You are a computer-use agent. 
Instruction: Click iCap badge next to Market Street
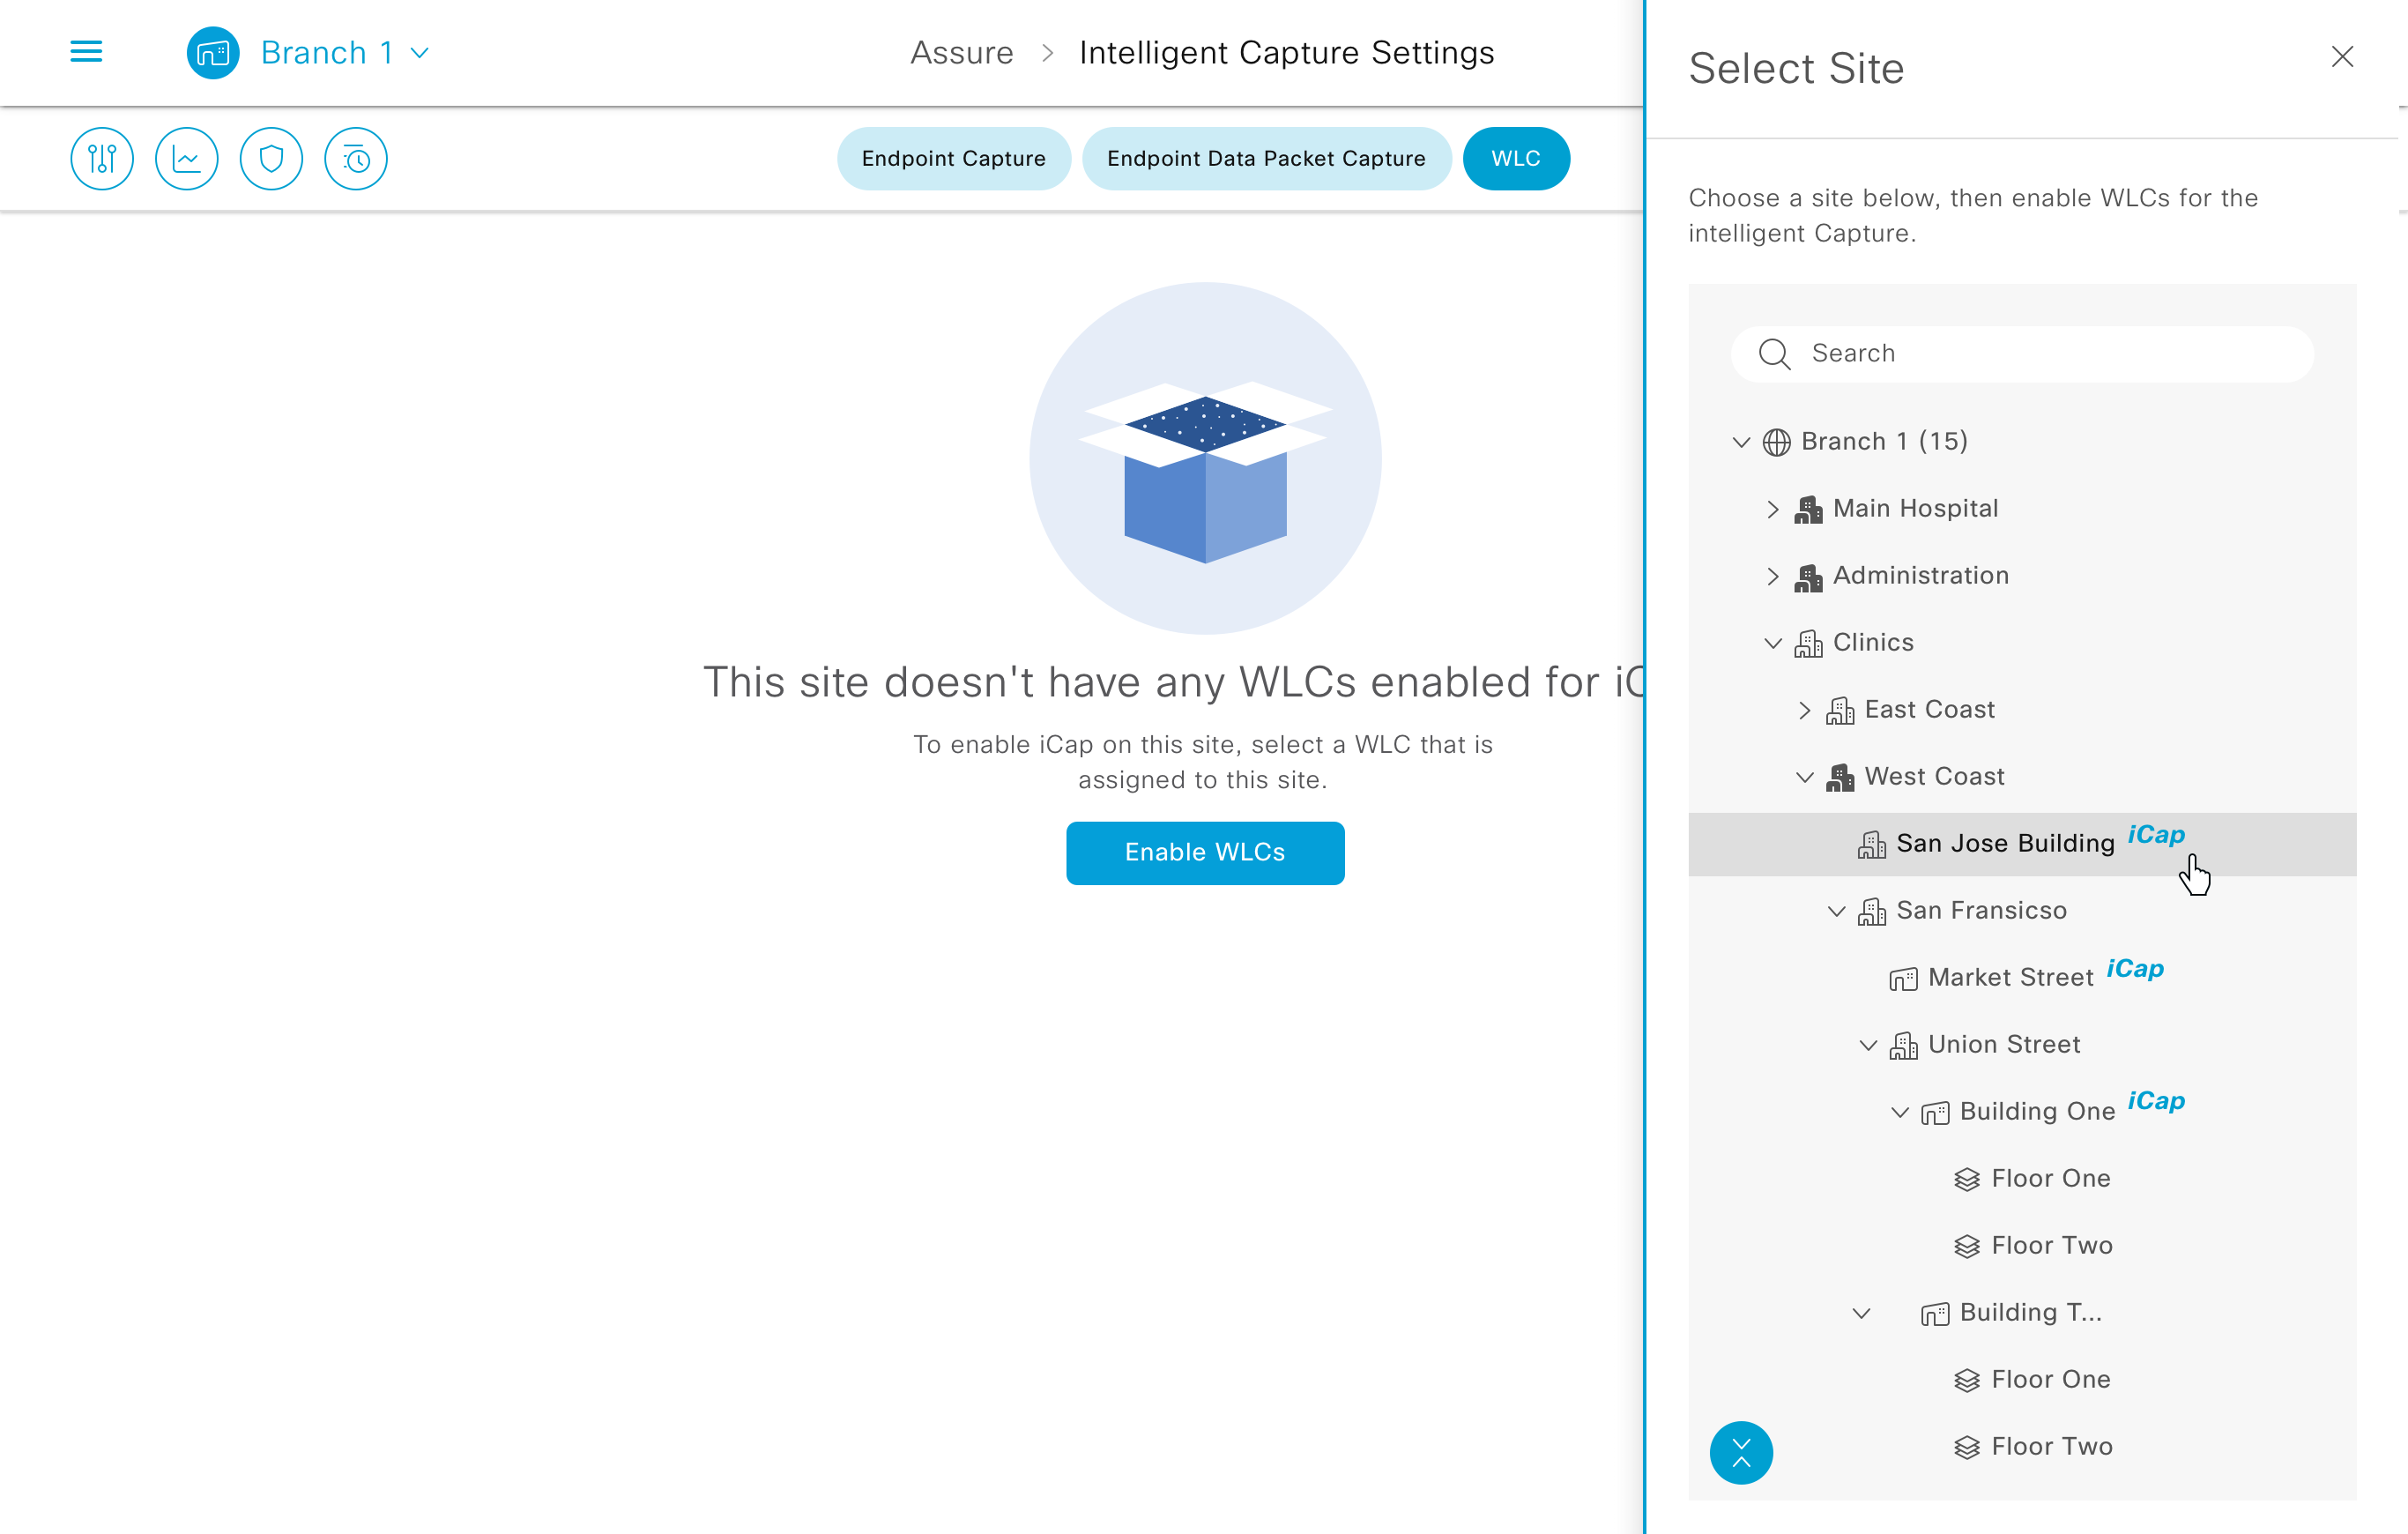point(2135,968)
